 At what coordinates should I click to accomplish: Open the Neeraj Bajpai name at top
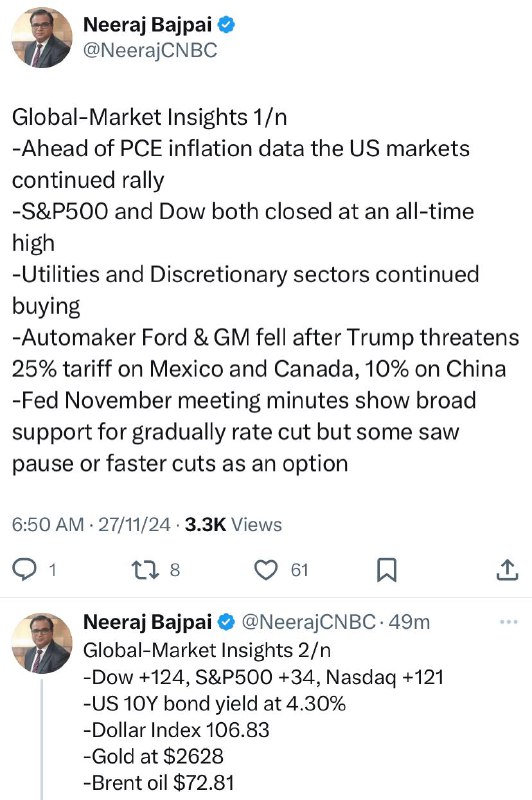pyautogui.click(x=147, y=24)
